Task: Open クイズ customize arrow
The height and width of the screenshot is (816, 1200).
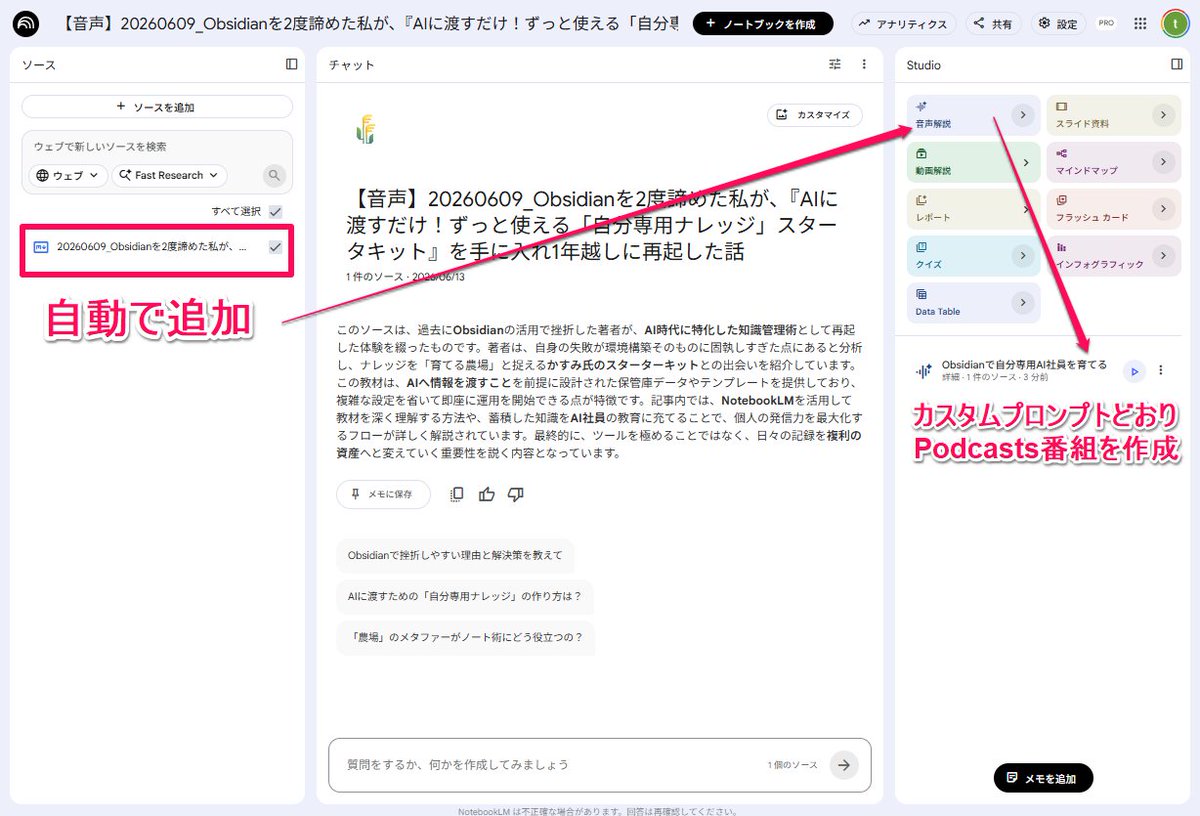Action: point(1022,256)
